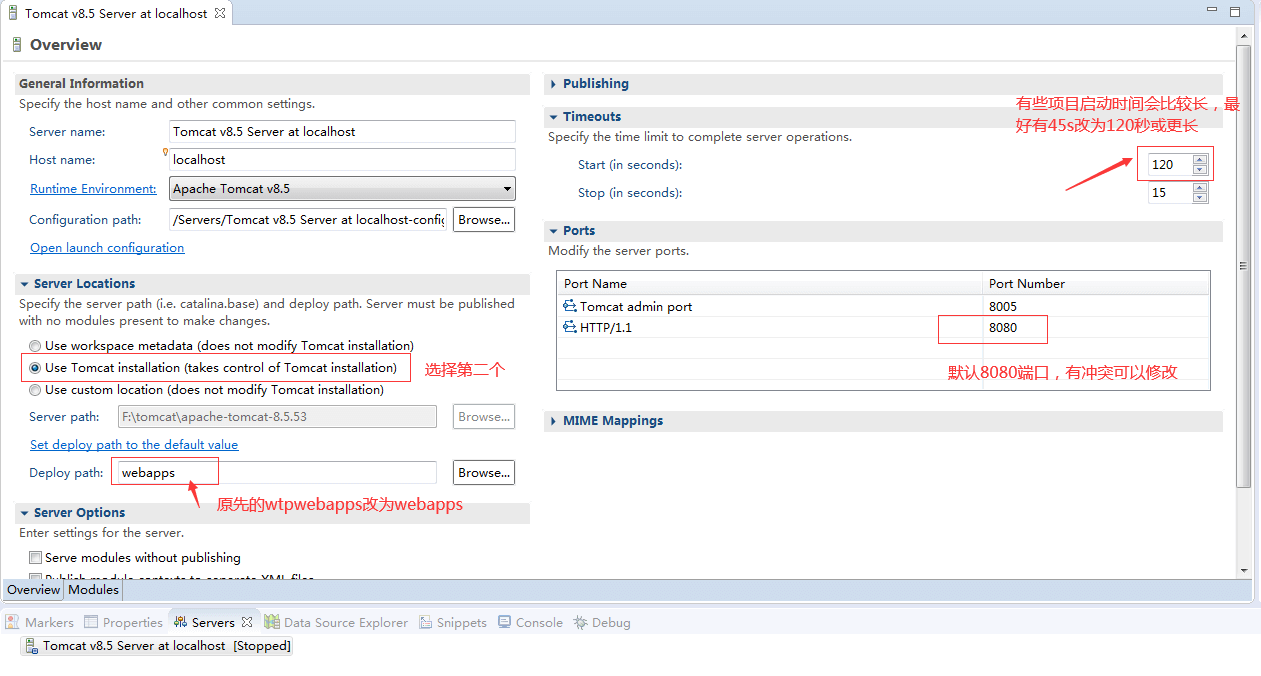Click the Data Source Explorer view icon
This screenshot has width=1261, height=676.
(x=272, y=622)
